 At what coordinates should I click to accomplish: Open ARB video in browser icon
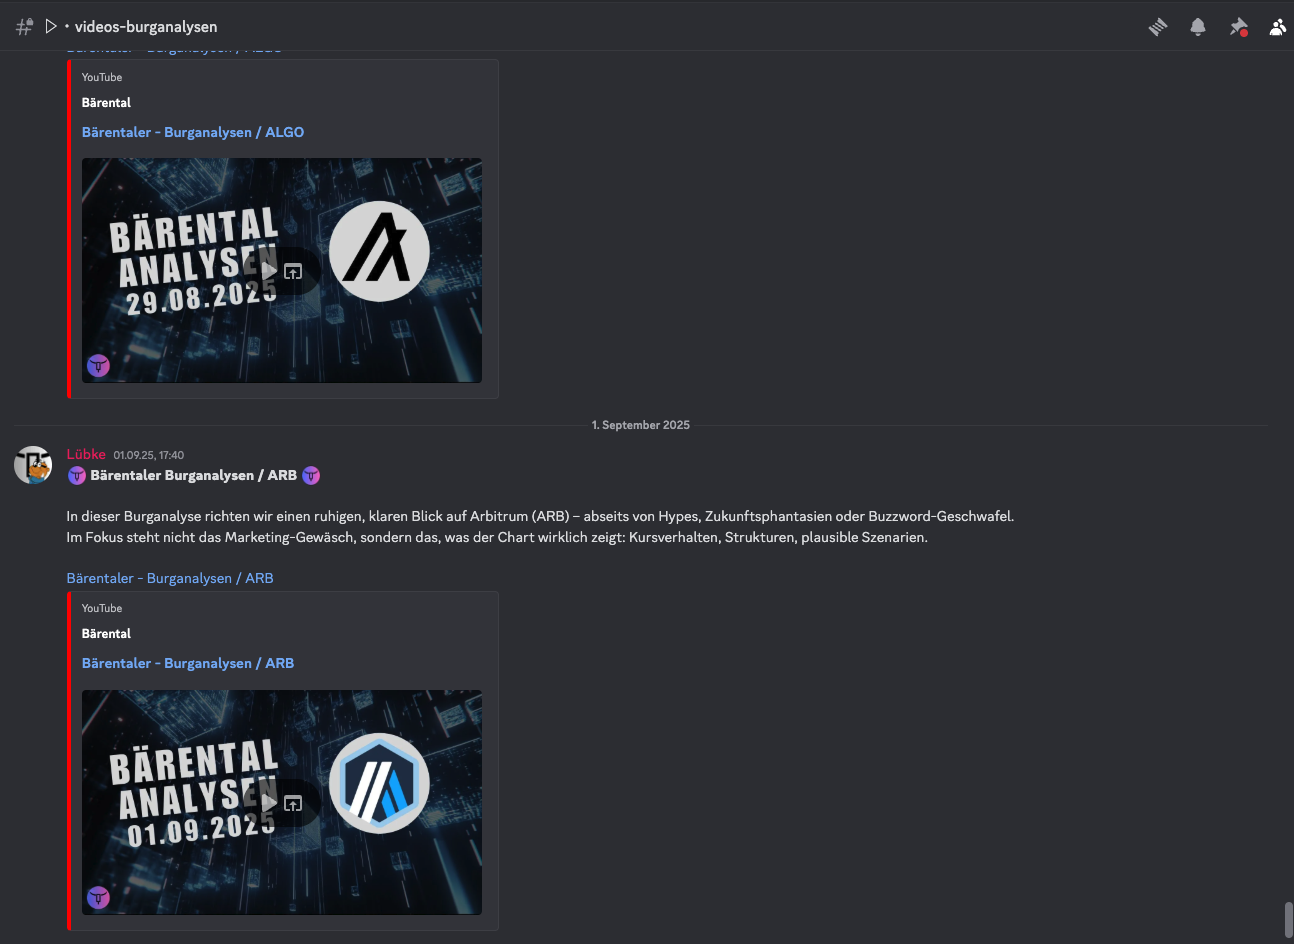(293, 803)
